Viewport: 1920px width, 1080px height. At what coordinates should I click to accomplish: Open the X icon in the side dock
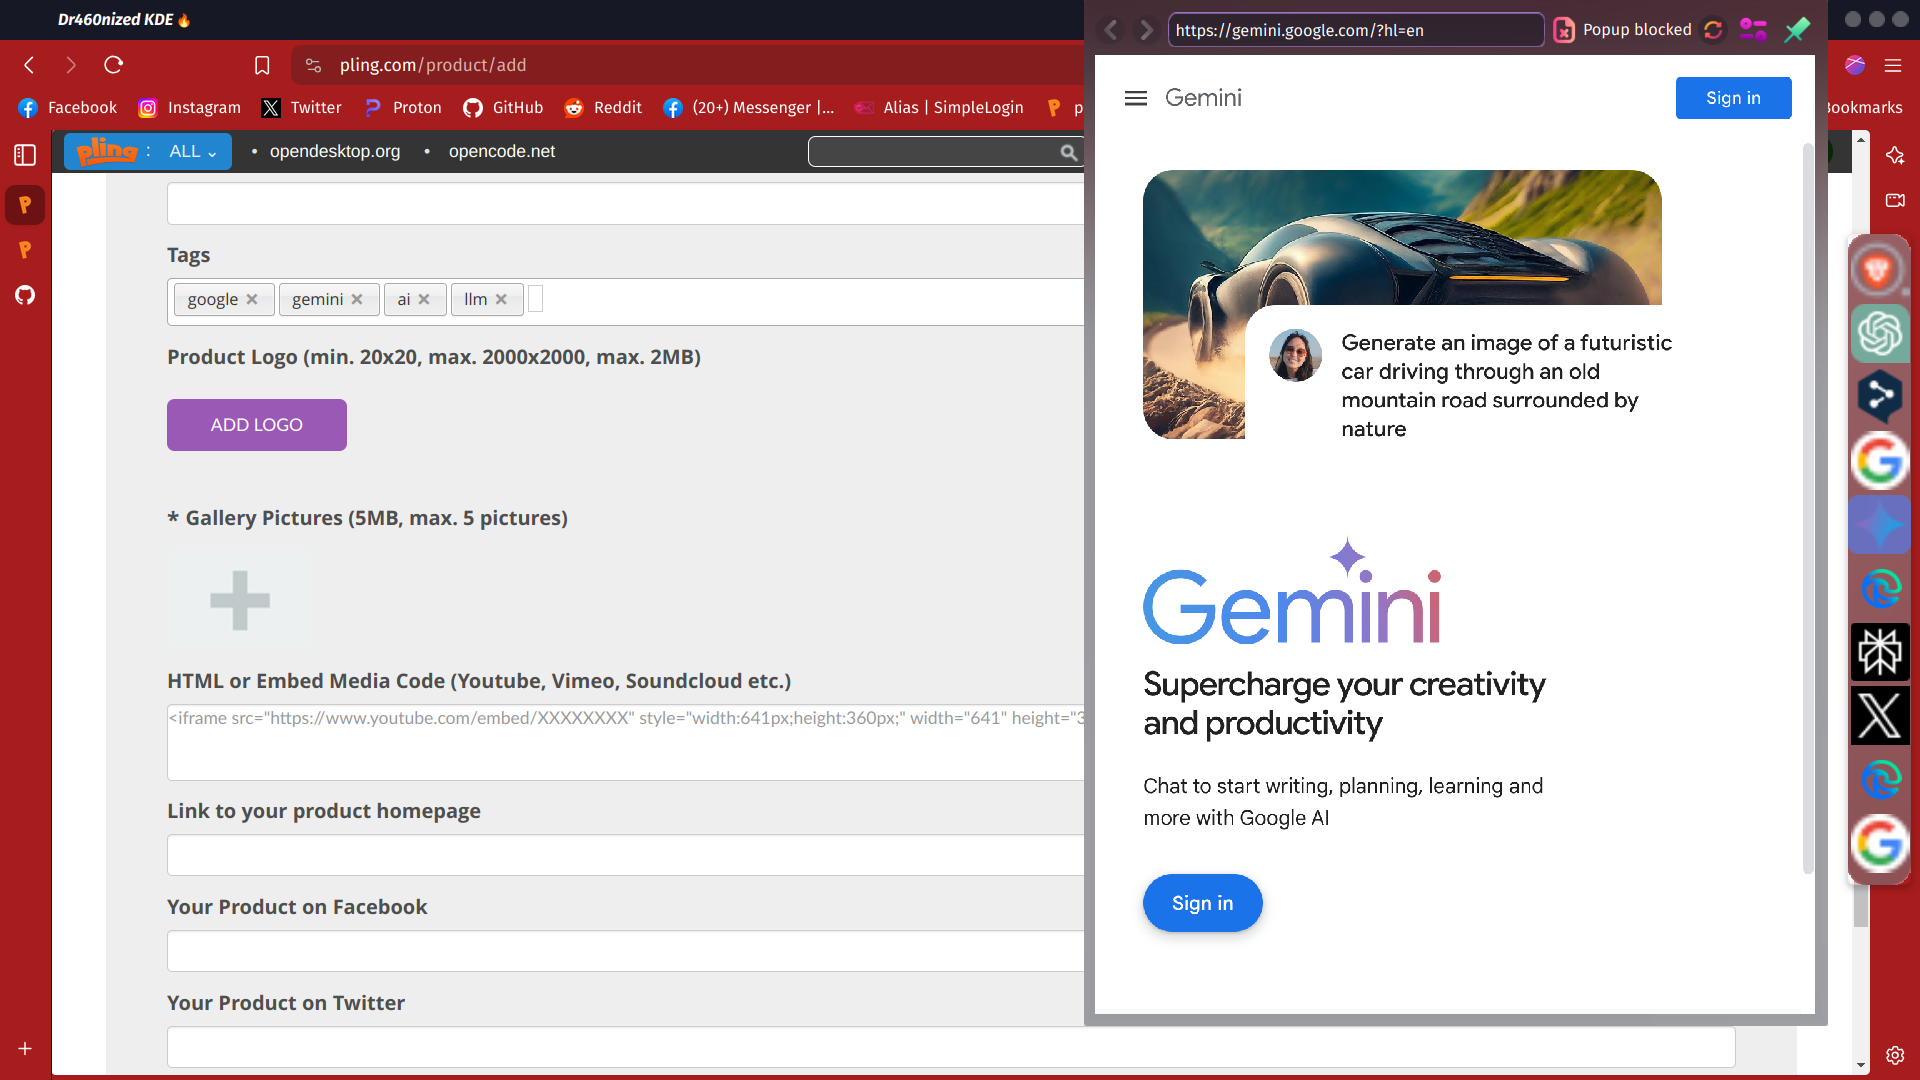(1879, 716)
